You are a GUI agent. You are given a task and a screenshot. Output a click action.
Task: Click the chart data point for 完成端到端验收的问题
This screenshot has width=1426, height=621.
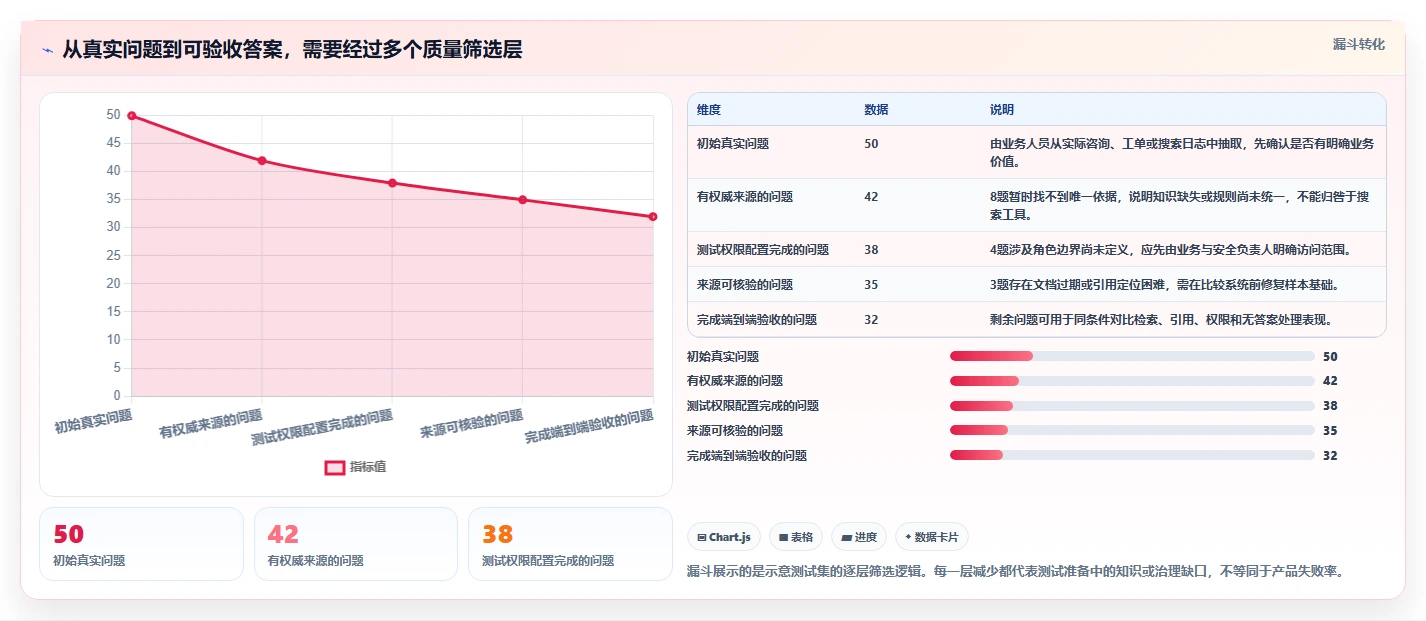tap(653, 217)
